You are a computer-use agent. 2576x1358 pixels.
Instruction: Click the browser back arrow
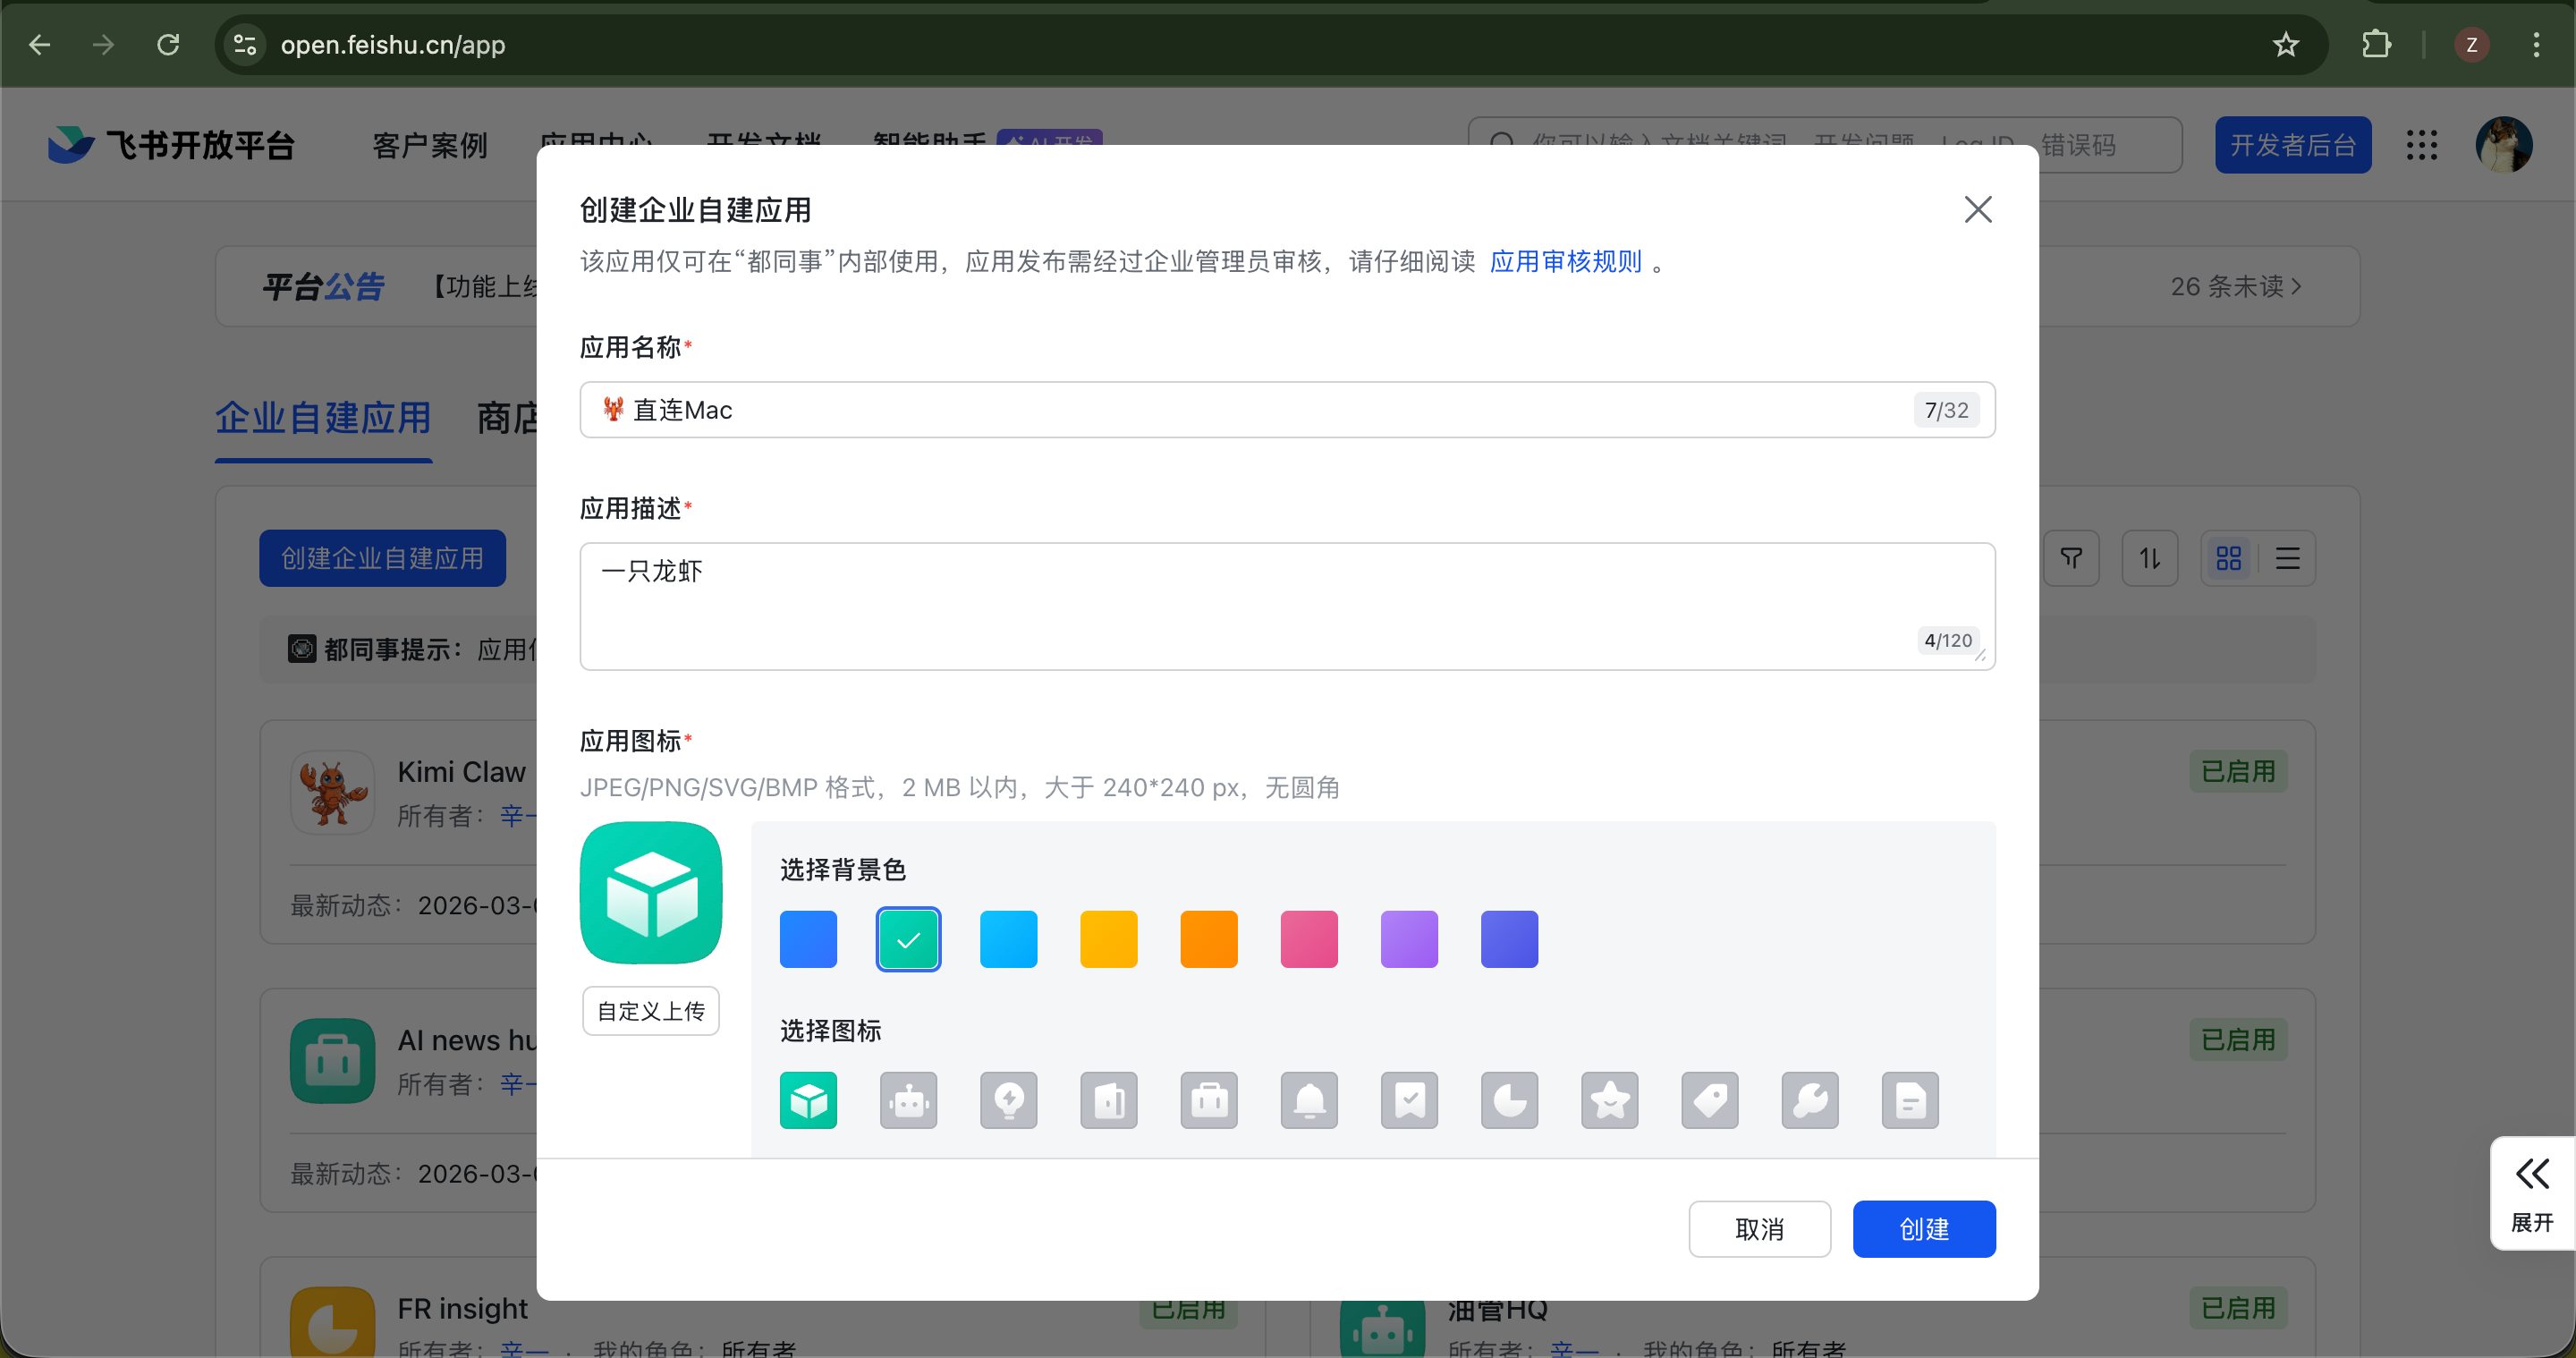point(39,45)
